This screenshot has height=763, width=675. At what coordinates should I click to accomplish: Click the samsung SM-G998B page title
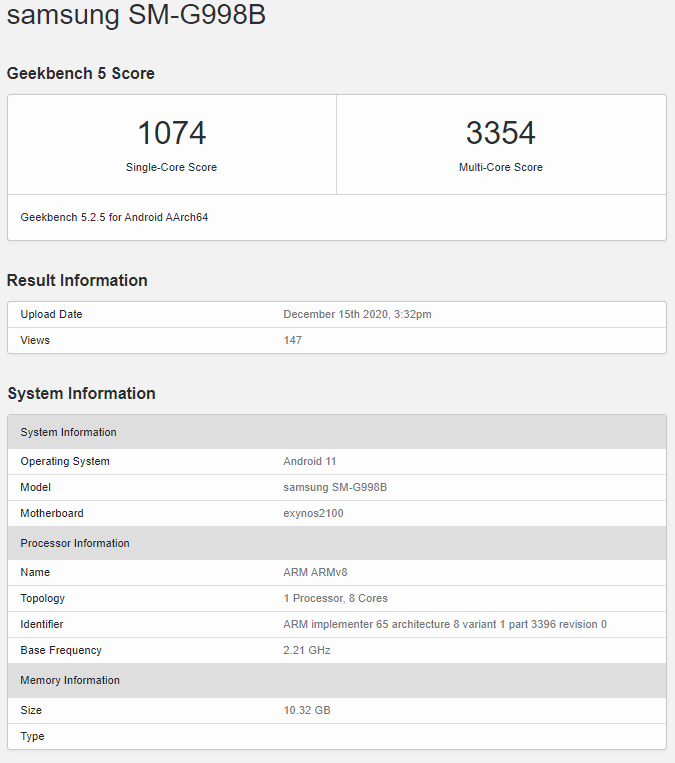137,17
